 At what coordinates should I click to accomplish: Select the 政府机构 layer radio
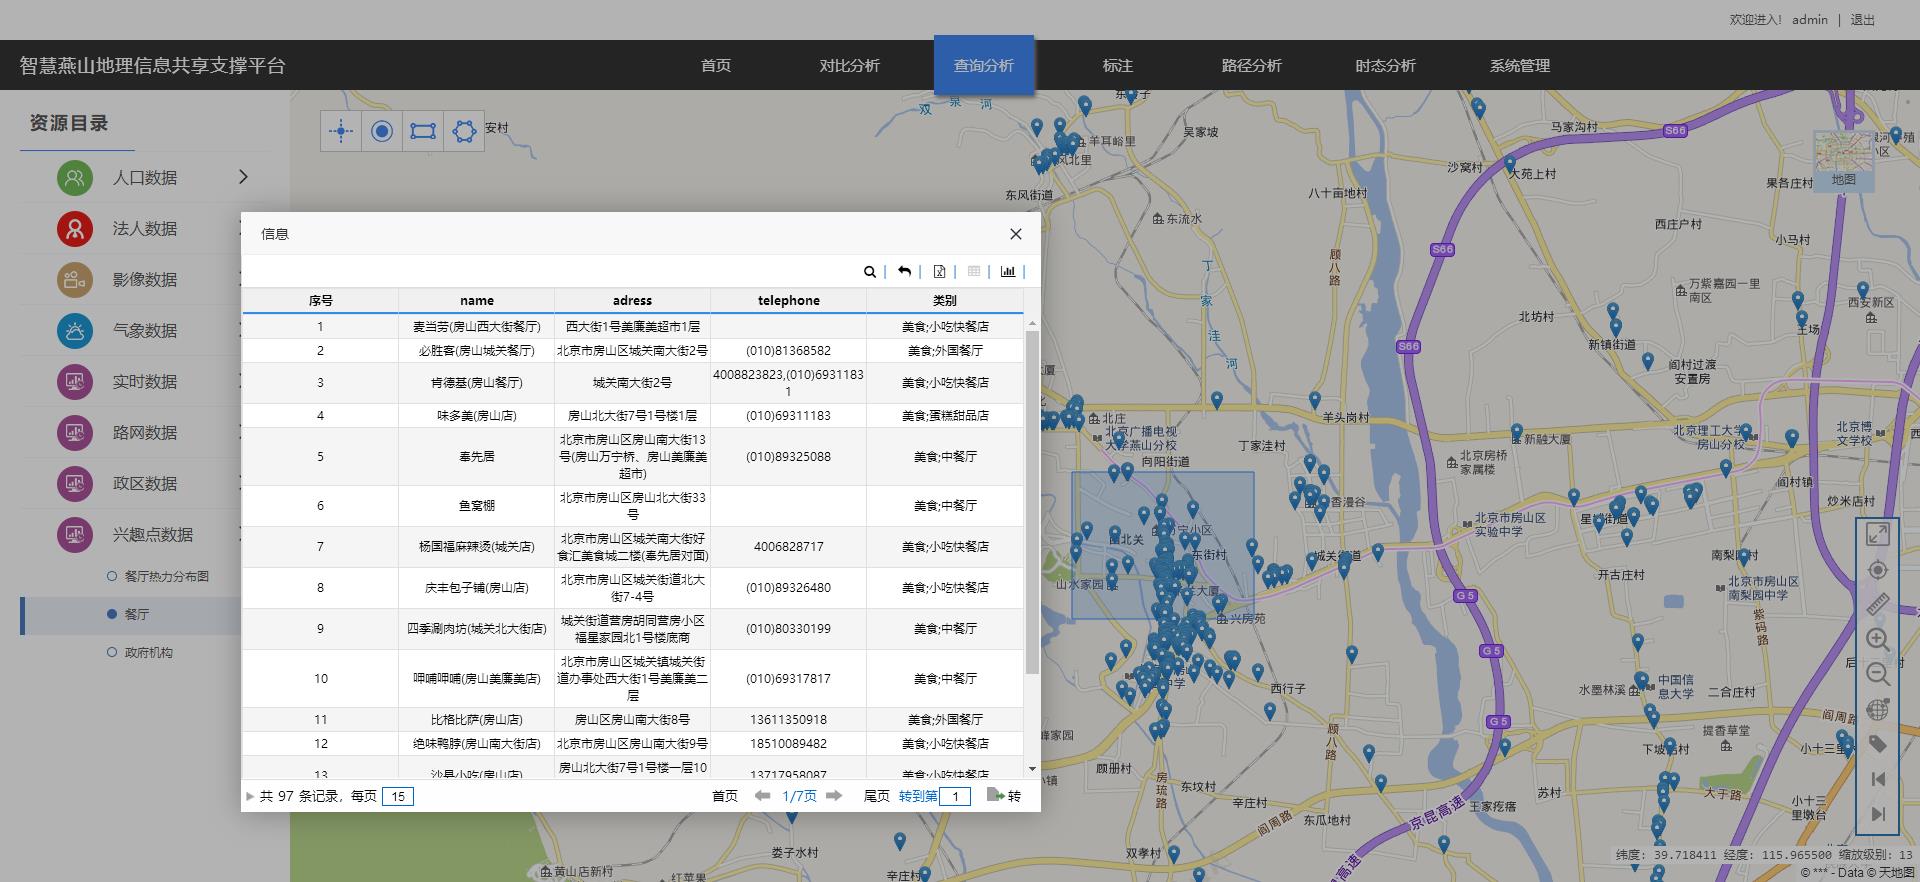(x=112, y=652)
